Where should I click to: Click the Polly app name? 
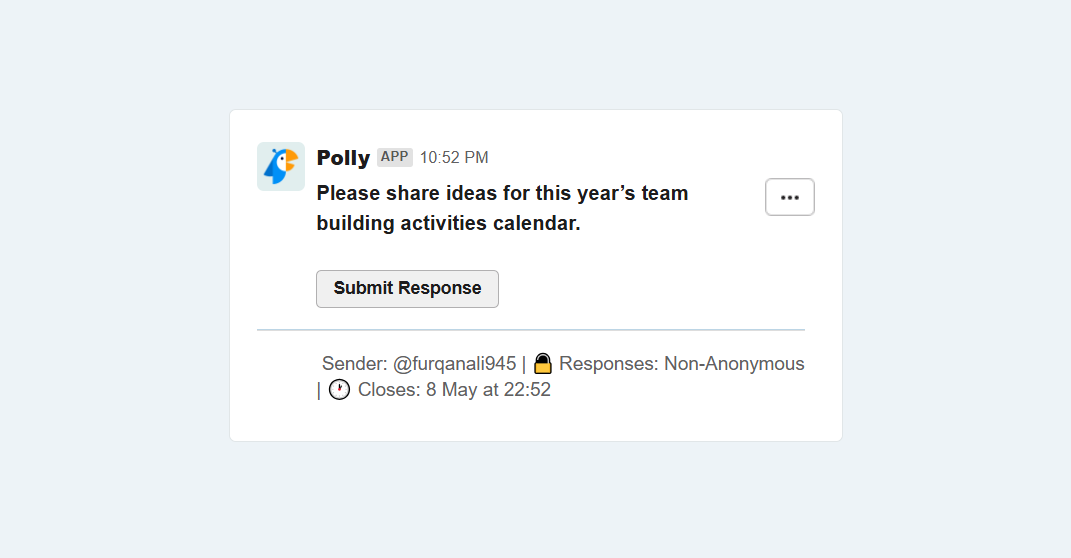pos(343,158)
